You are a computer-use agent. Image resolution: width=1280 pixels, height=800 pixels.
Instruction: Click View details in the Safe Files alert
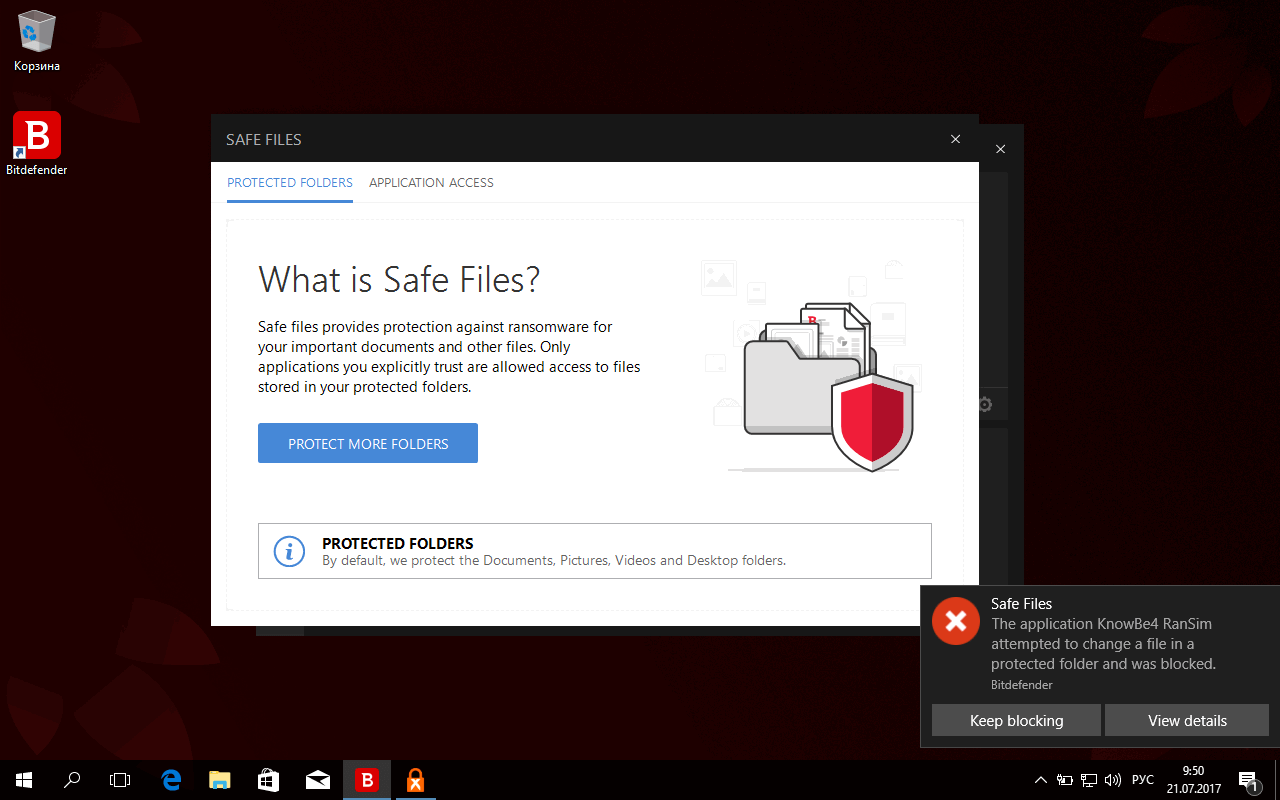click(x=1187, y=720)
